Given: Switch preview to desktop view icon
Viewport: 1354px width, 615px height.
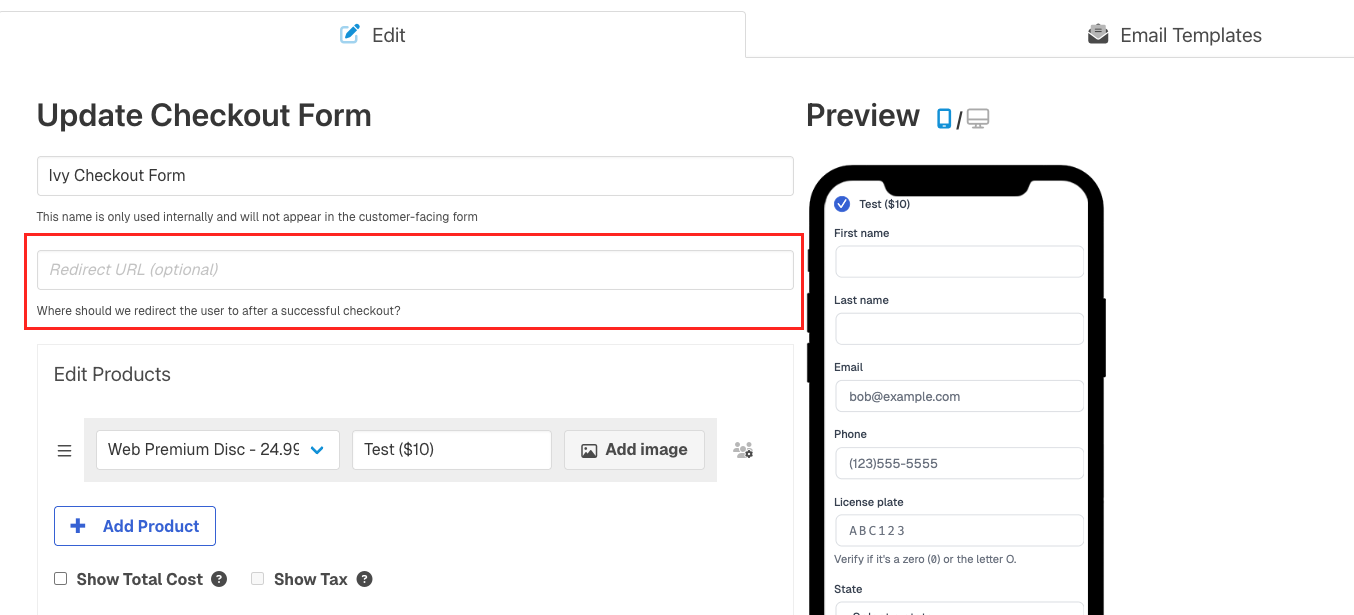Looking at the screenshot, I should [x=976, y=117].
